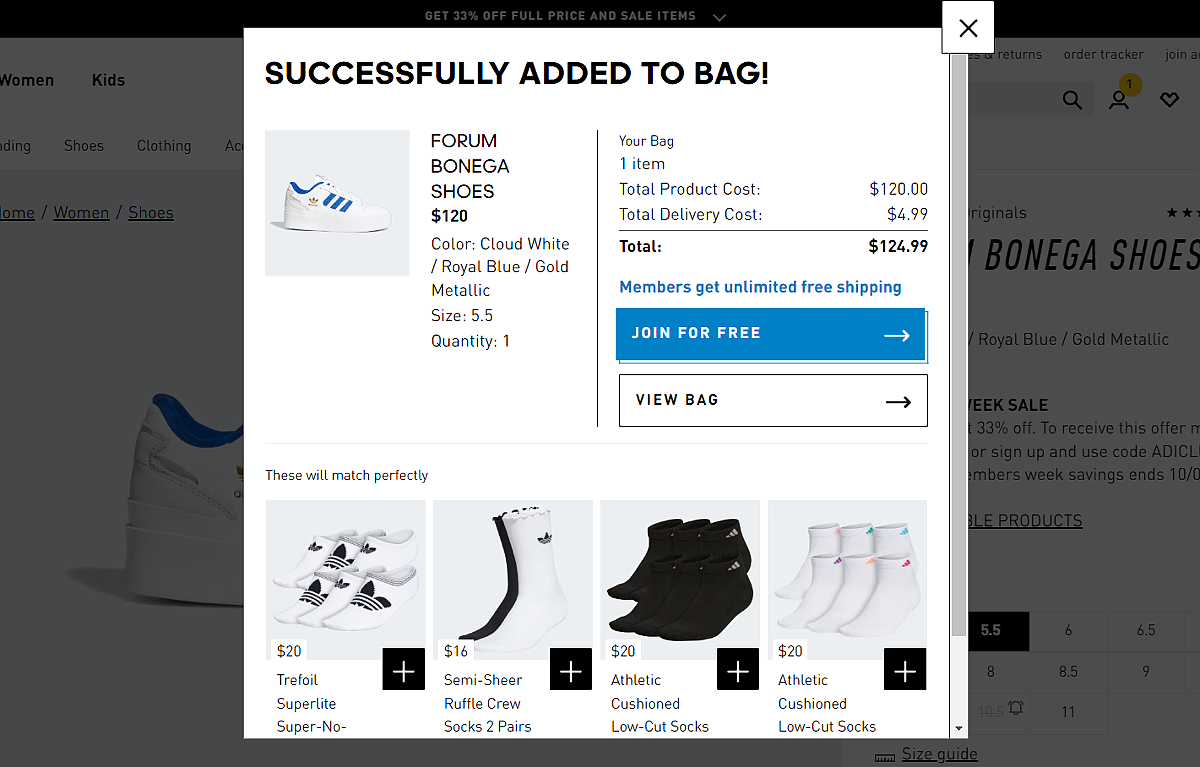The image size is (1200, 767).
Task: Open the wishlist heart icon
Action: pos(1169,100)
